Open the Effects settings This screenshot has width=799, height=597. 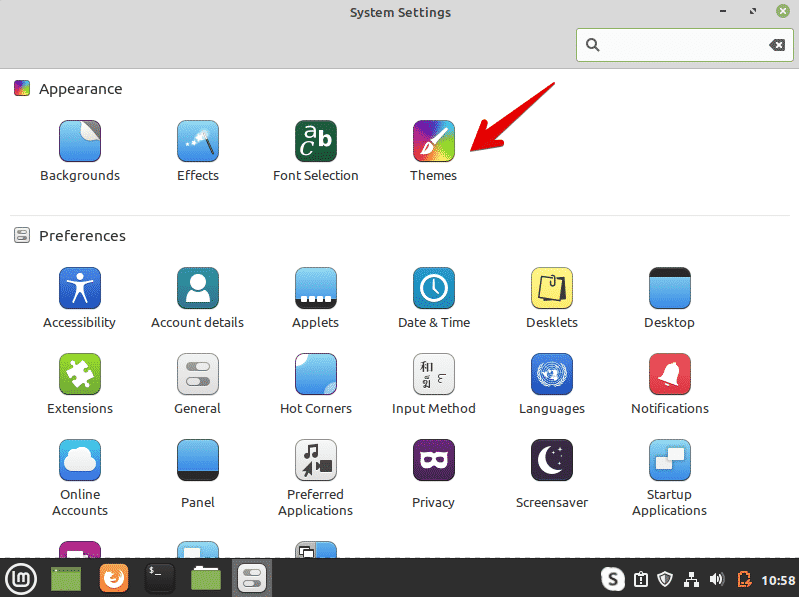pyautogui.click(x=198, y=151)
